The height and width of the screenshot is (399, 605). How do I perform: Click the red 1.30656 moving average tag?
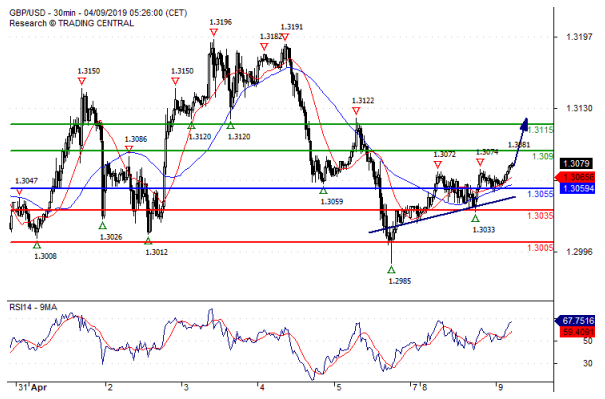[575, 178]
